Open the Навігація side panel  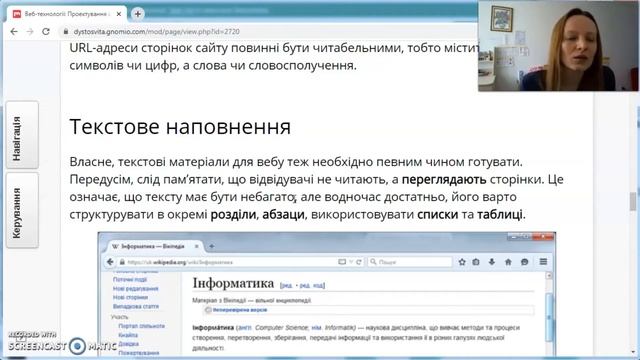[x=22, y=135]
